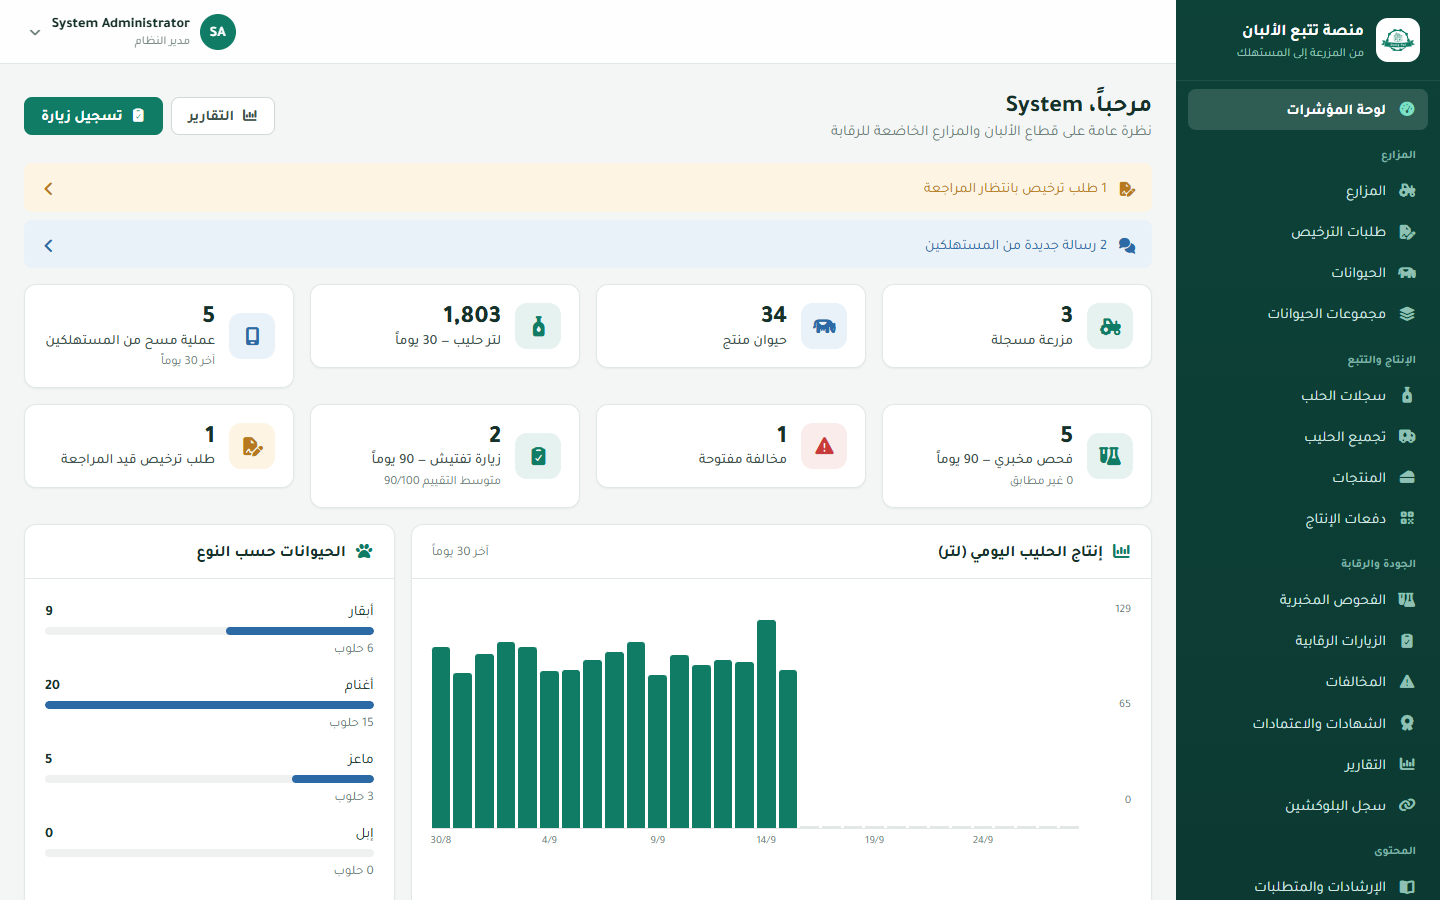The height and width of the screenshot is (900, 1440).
Task: Click the chart icon beside إنتاج الحليب اليومي
Action: 1122,551
